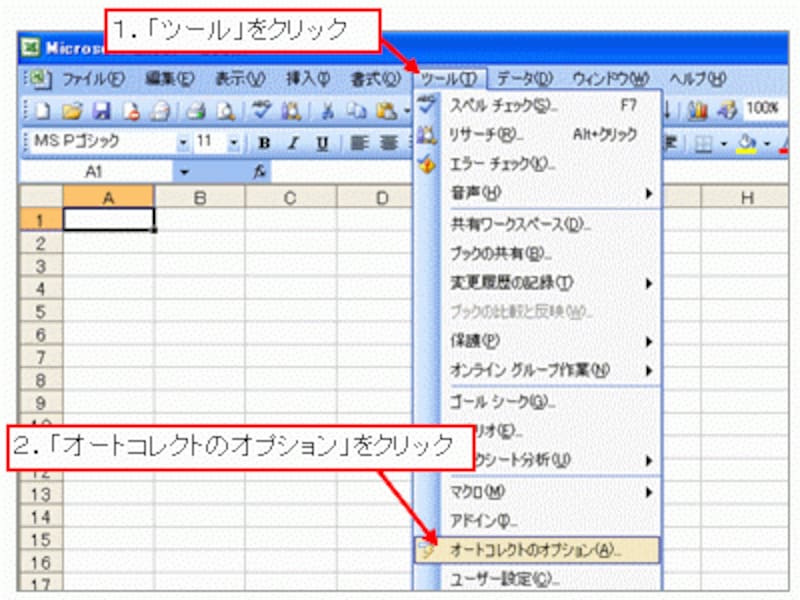
Task: Select リサーチ(R) menu item
Action: (537, 135)
